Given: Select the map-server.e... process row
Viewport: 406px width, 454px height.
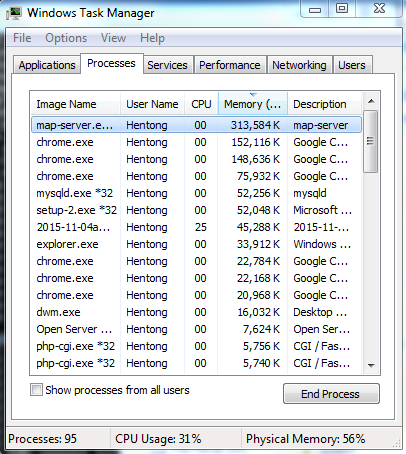Looking at the screenshot, I should point(196,125).
